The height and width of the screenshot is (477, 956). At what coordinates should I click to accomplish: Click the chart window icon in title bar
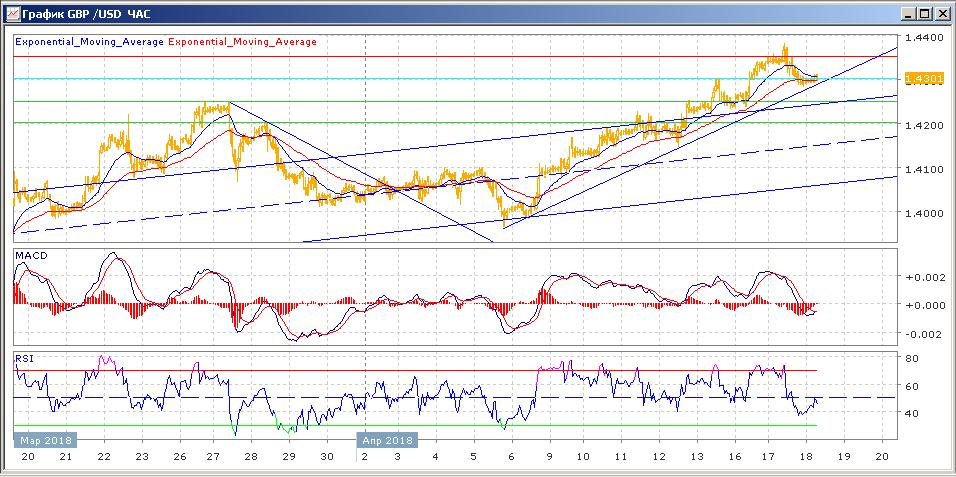coord(11,13)
